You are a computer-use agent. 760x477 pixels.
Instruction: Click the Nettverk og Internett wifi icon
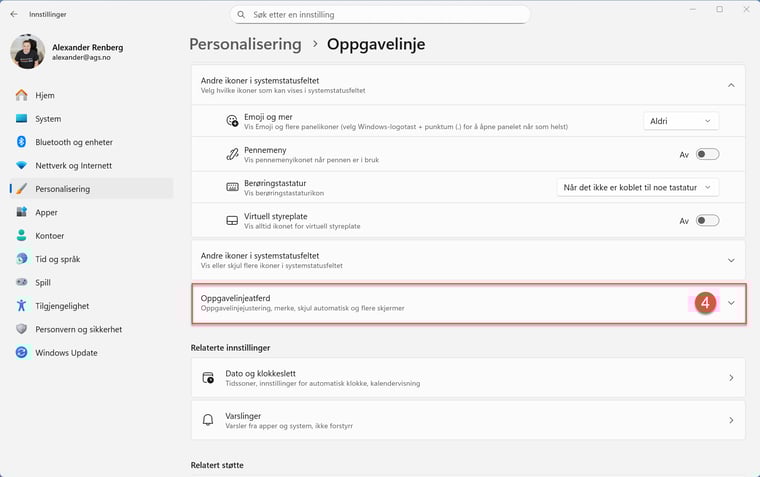tap(21, 165)
